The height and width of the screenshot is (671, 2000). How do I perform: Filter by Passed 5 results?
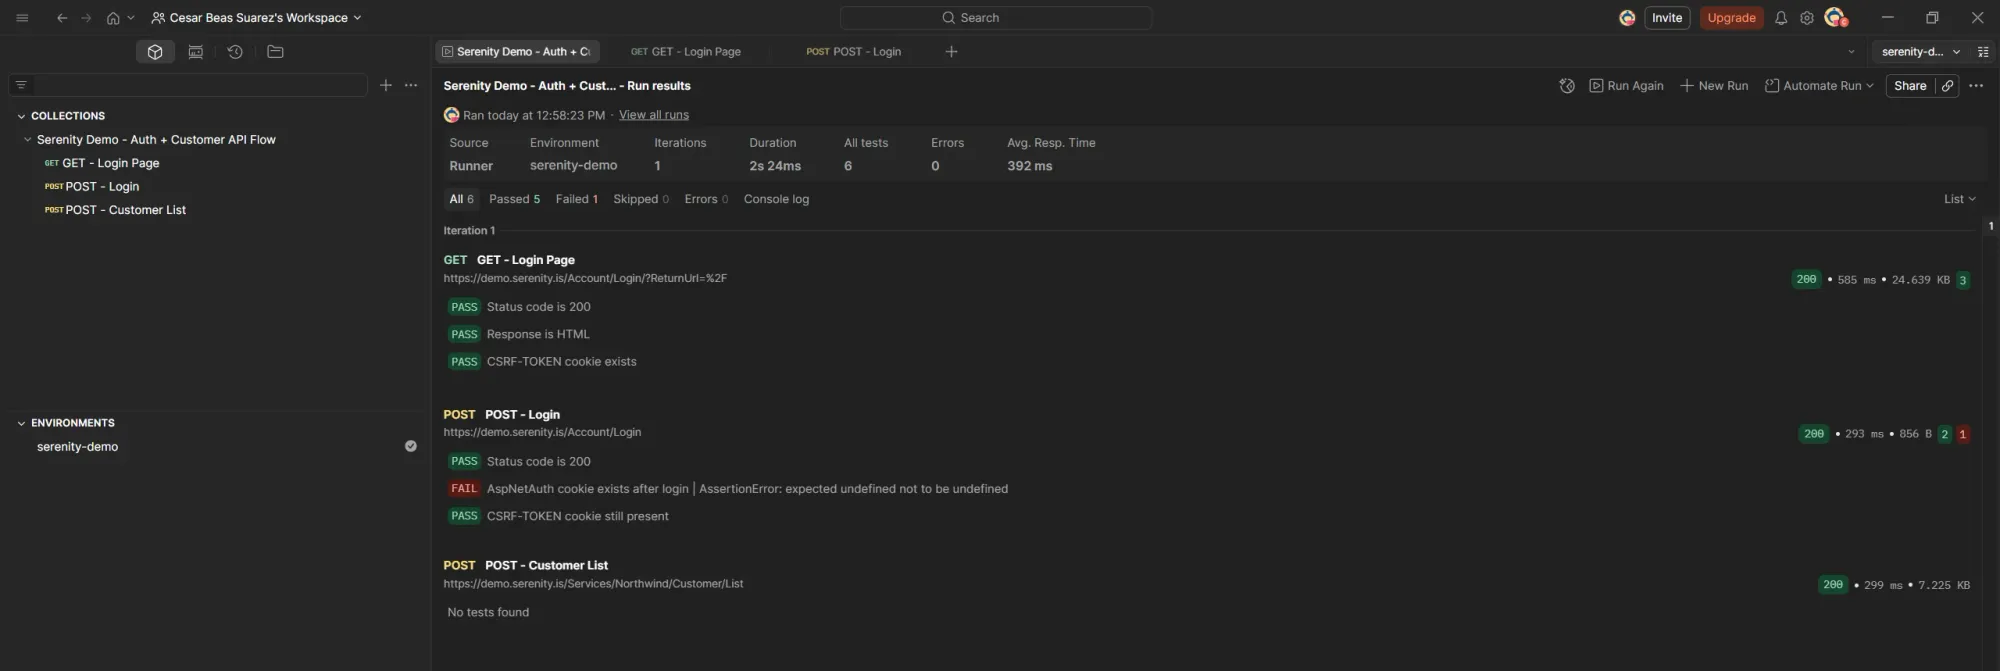click(x=514, y=199)
